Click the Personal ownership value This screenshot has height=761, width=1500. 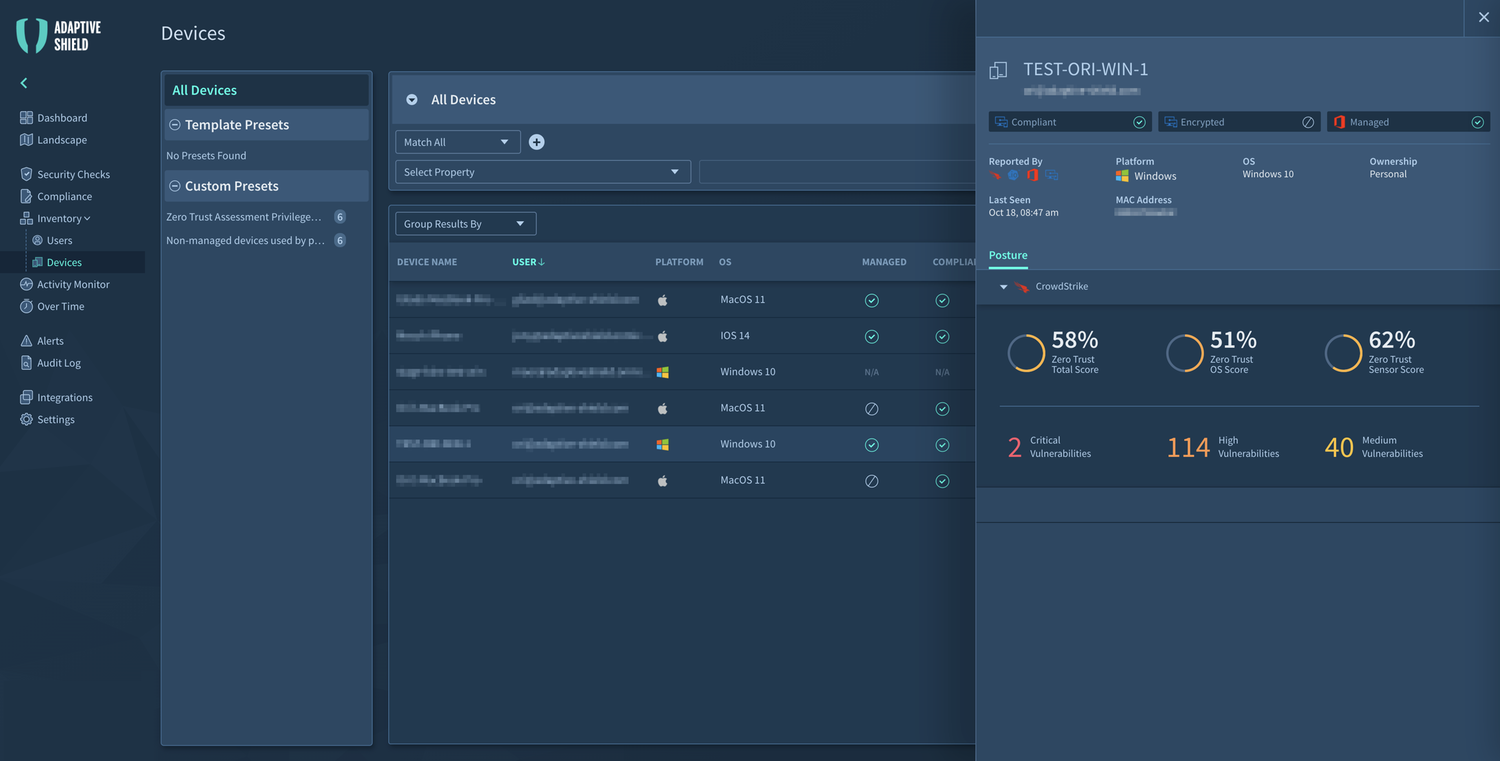(x=1388, y=174)
